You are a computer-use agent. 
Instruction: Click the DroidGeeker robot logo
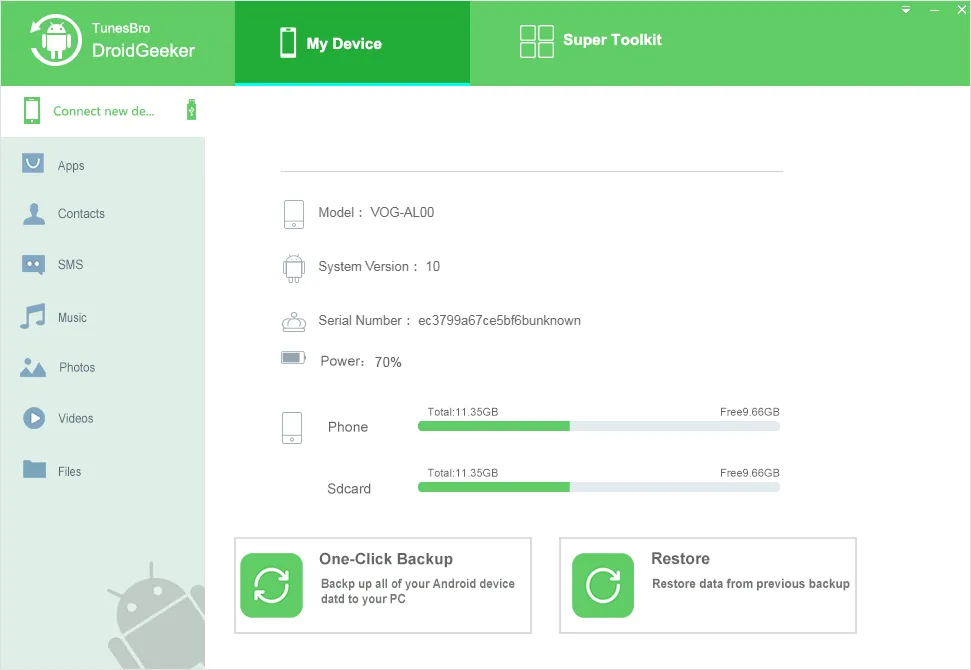57,42
